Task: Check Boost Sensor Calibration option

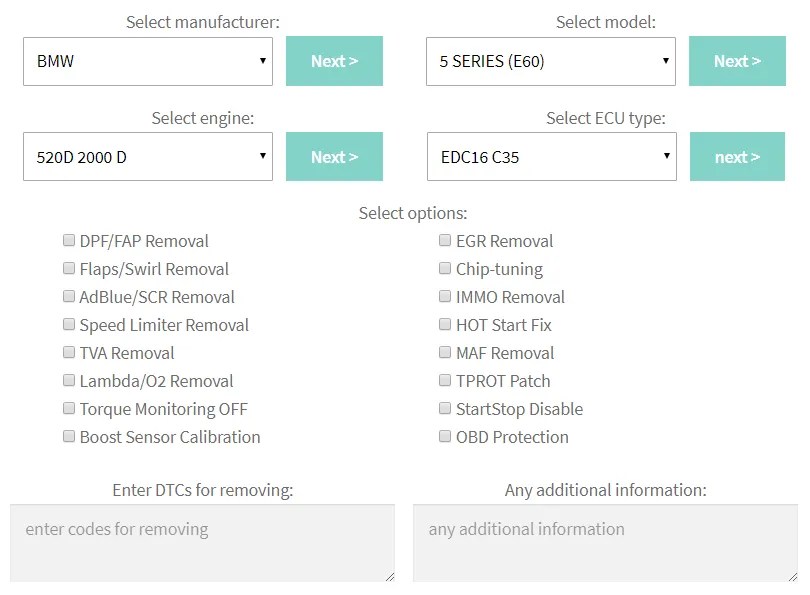Action: 69,436
